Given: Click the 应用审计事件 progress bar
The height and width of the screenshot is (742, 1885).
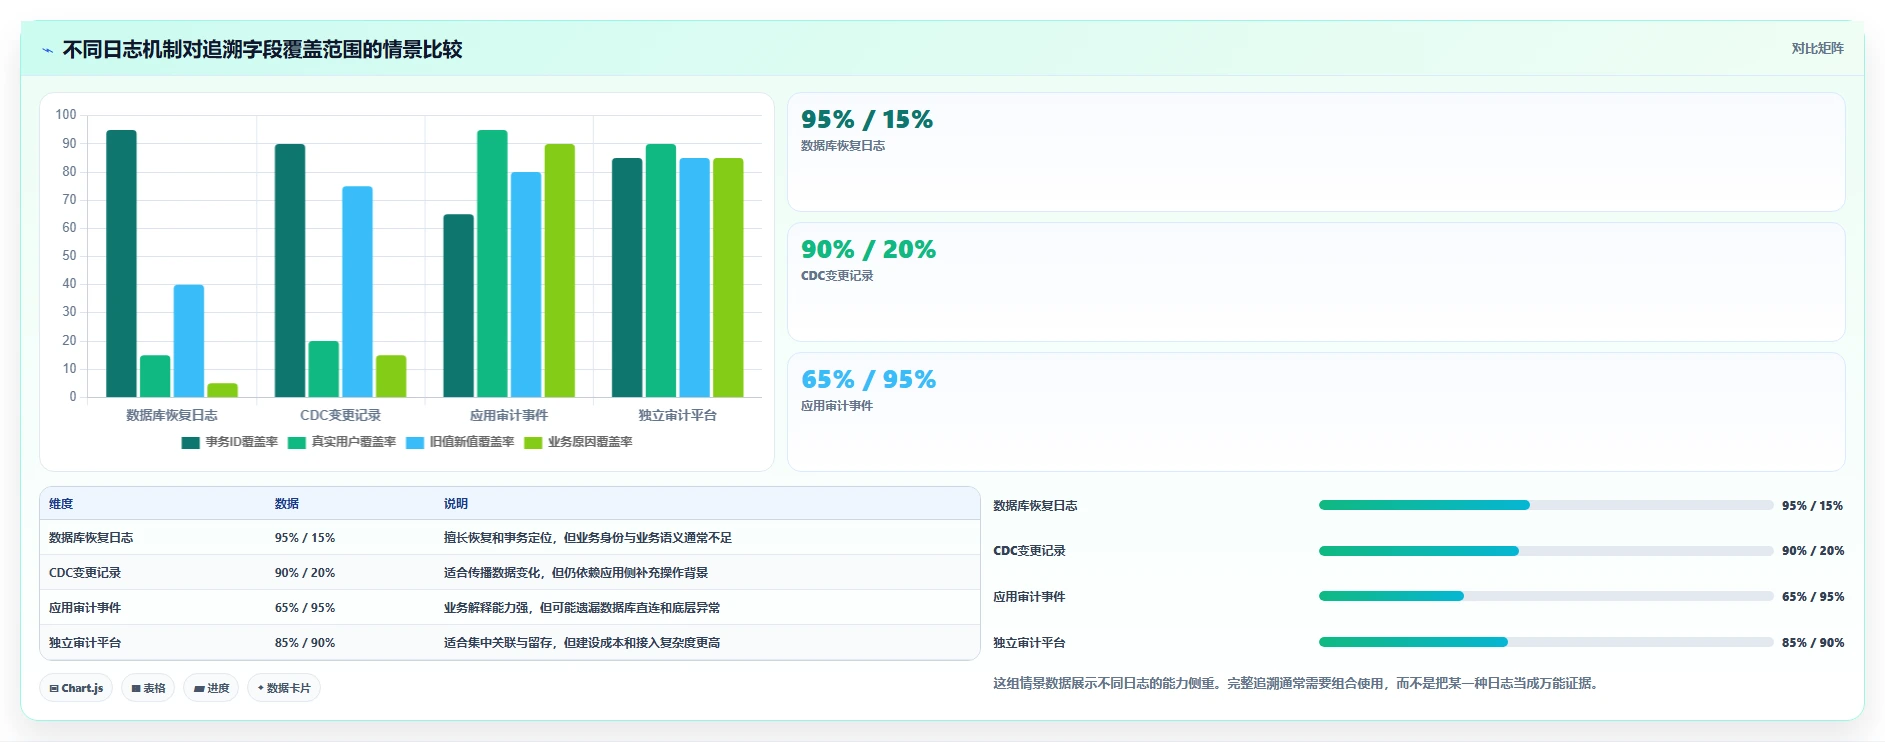Looking at the screenshot, I should pyautogui.click(x=1546, y=596).
